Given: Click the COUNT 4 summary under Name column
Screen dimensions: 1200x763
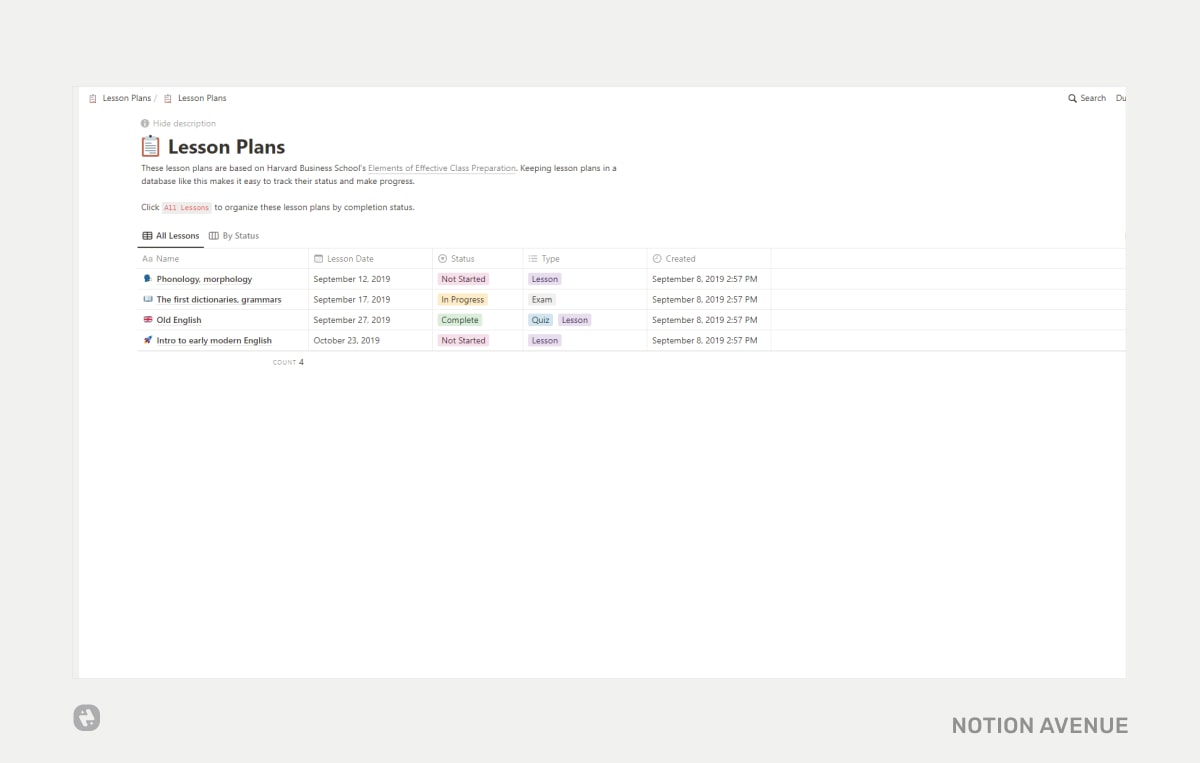Looking at the screenshot, I should (x=288, y=362).
